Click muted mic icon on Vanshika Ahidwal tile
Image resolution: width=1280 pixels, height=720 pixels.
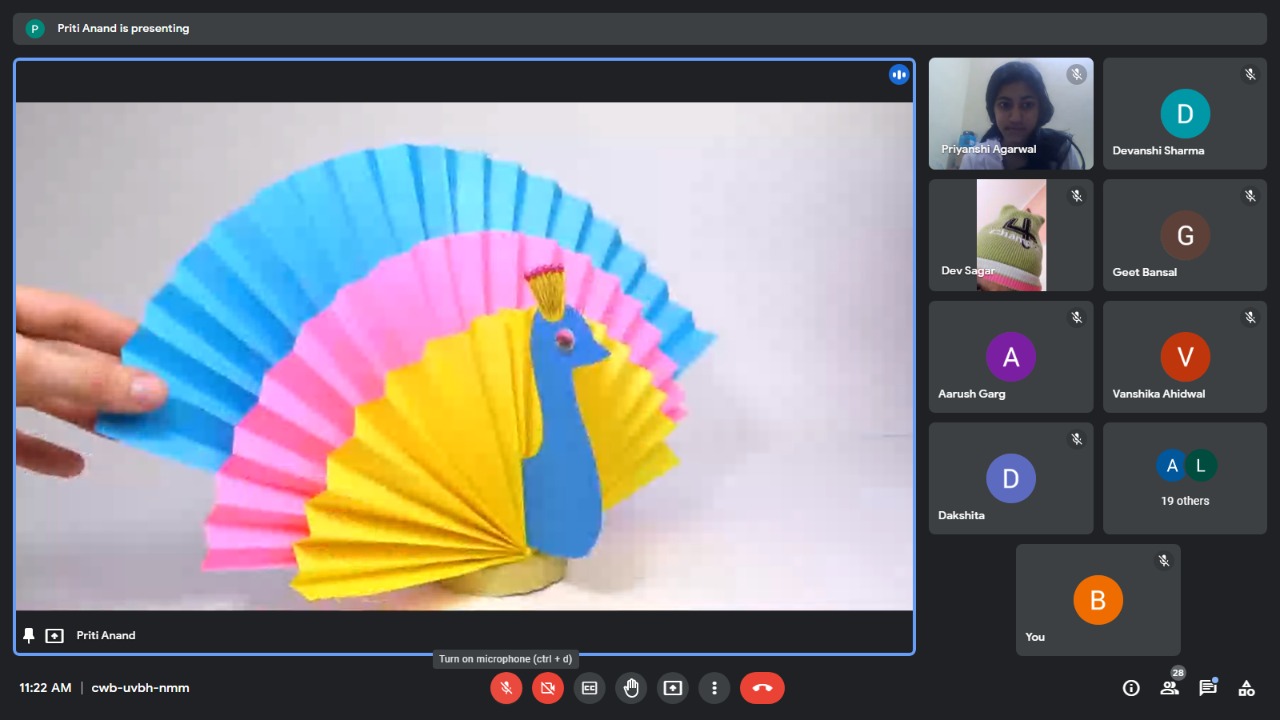click(x=1250, y=318)
